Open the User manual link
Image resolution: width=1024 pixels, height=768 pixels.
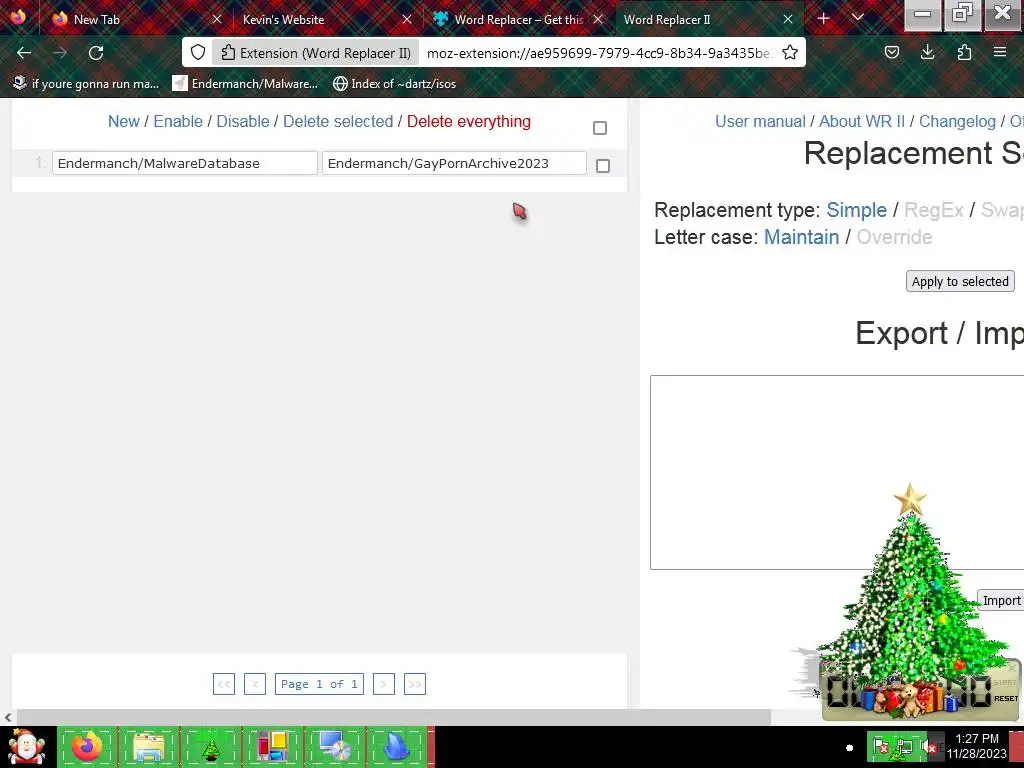760,121
